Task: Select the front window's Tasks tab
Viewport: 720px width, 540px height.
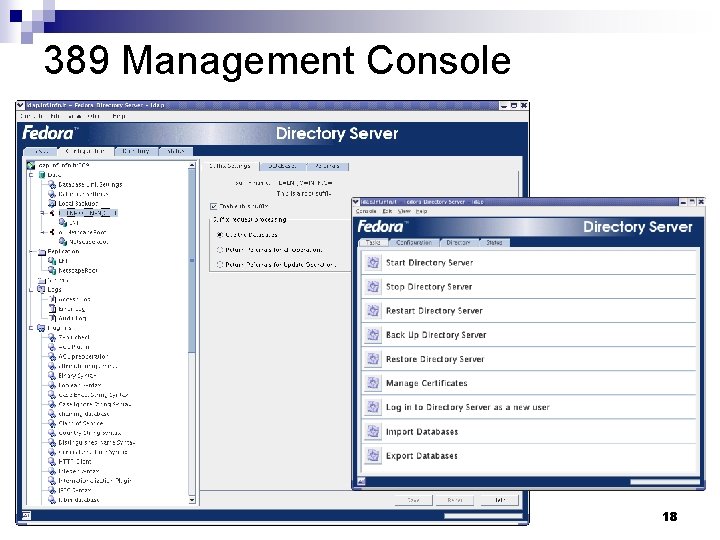Action: (x=373, y=243)
